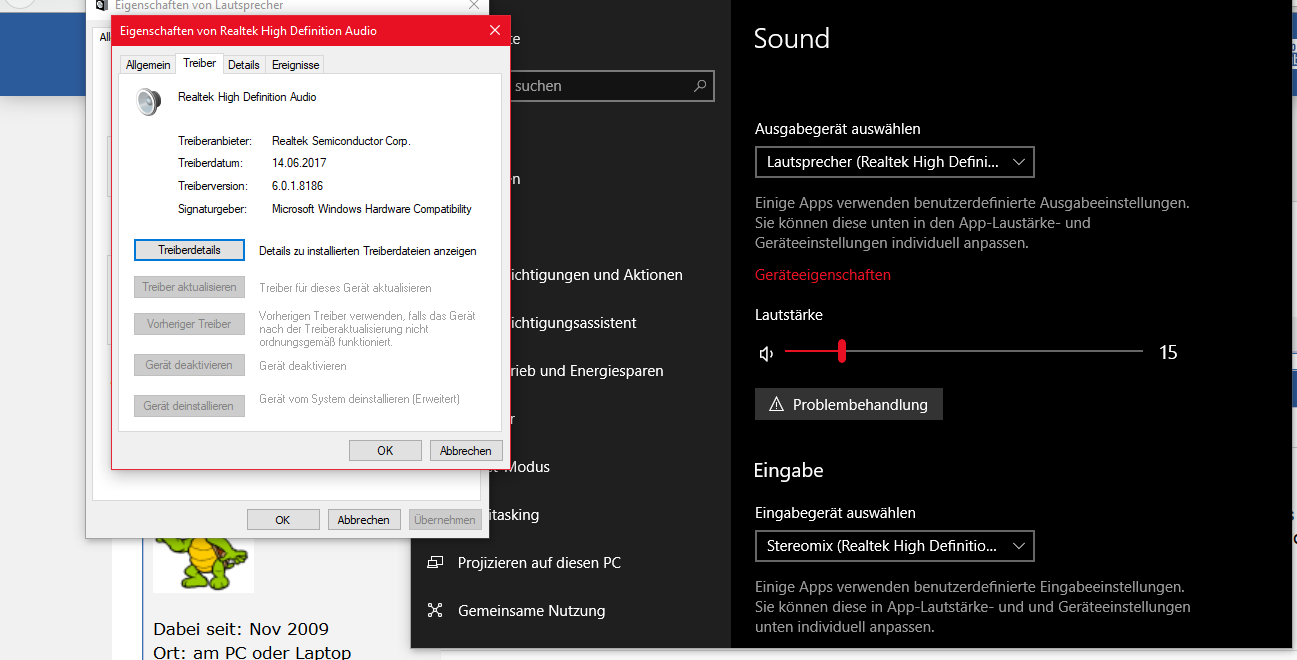1297x660 pixels.
Task: Click the Eingabe section heading
Action: click(788, 470)
